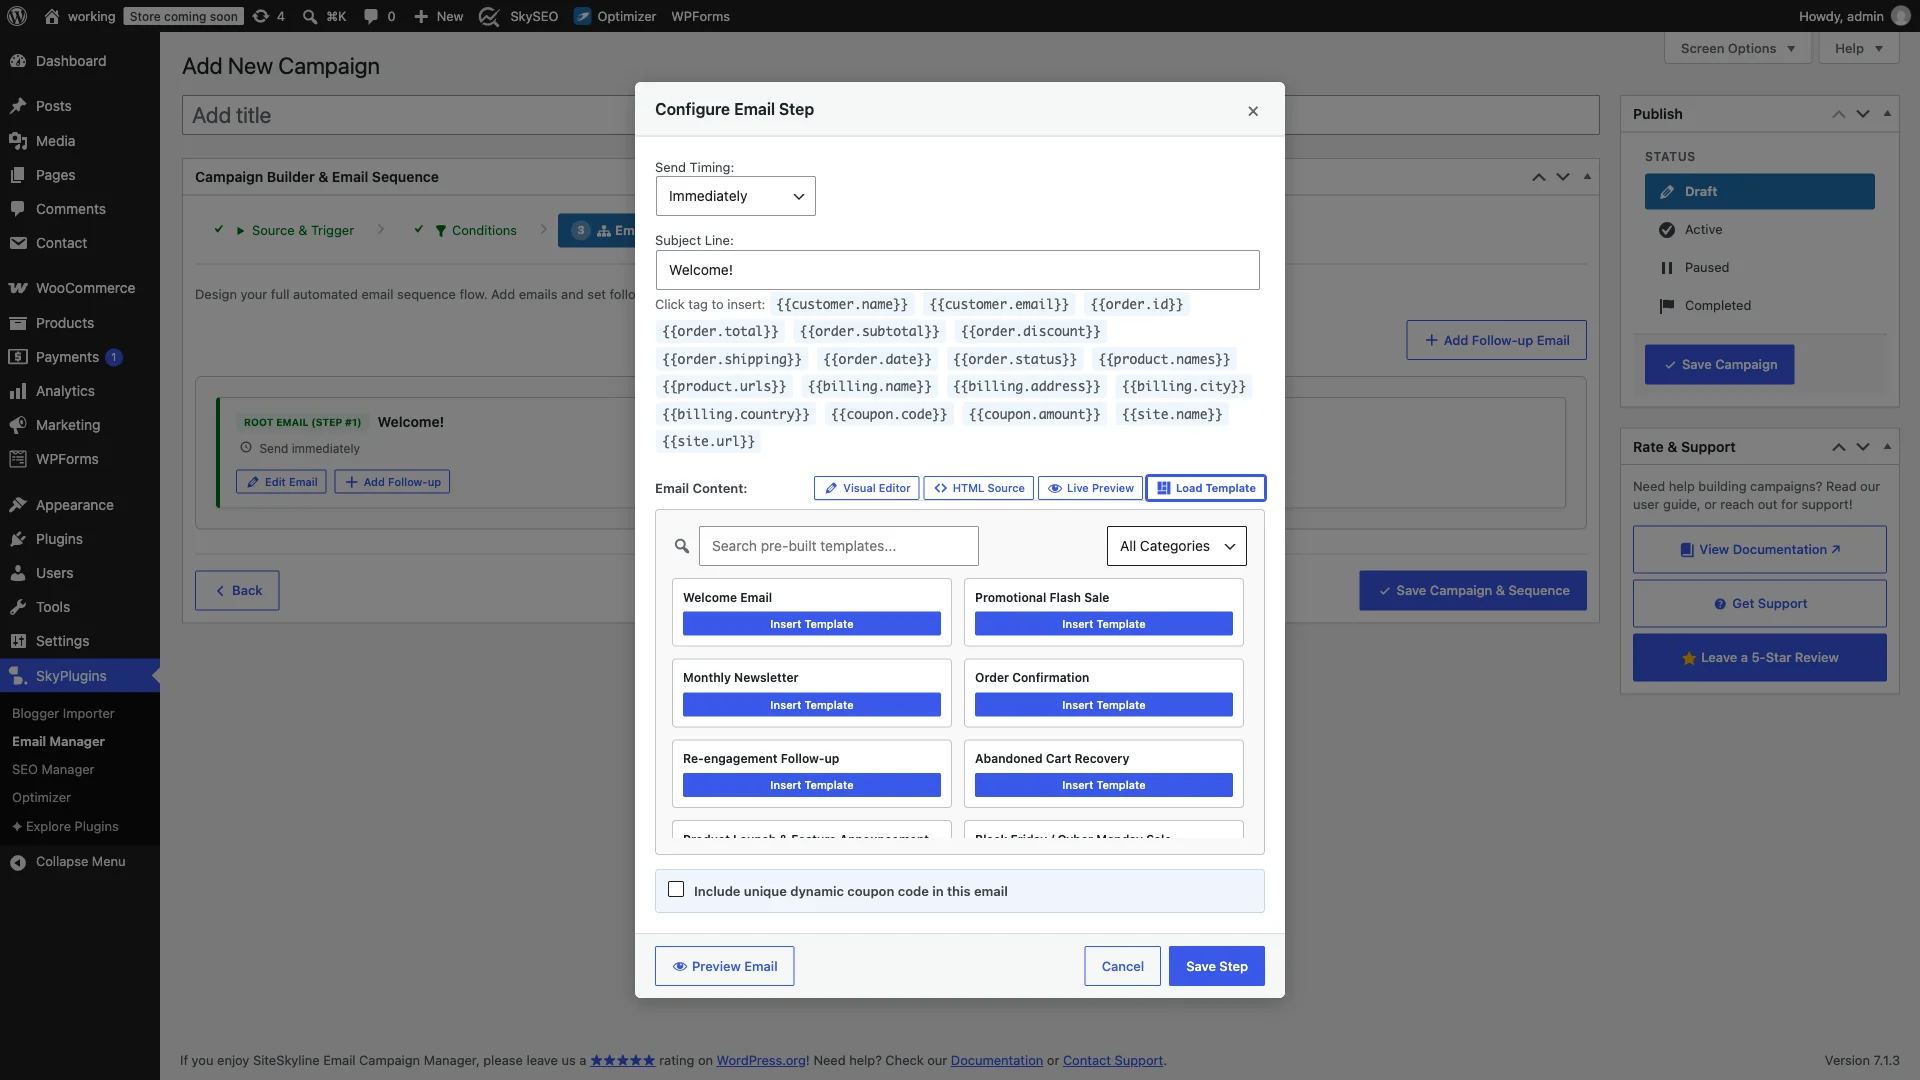Open the Dashboard sidebar icon

[x=18, y=61]
